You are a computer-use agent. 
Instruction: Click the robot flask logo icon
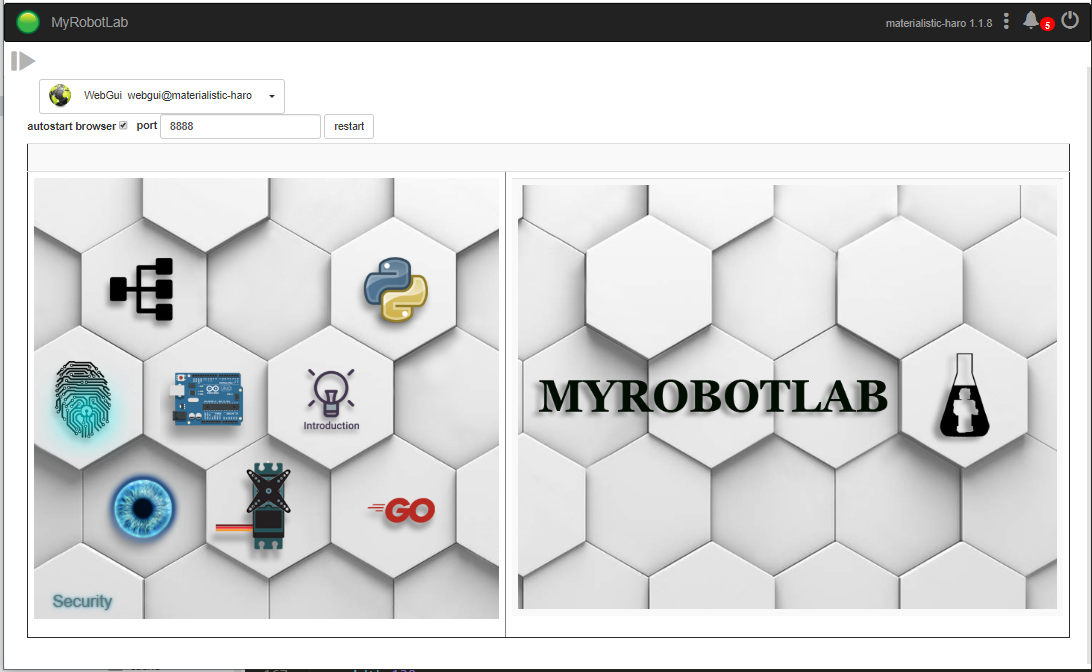[965, 395]
